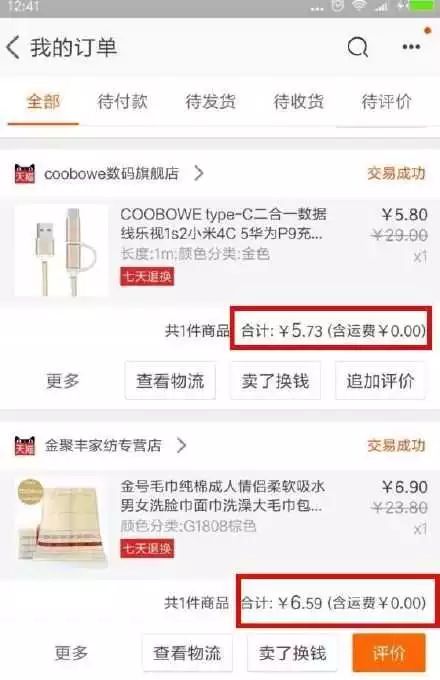Viewport: 440px width, 680px height.
Task: Switch to the 待收货 tab
Action: 299,102
